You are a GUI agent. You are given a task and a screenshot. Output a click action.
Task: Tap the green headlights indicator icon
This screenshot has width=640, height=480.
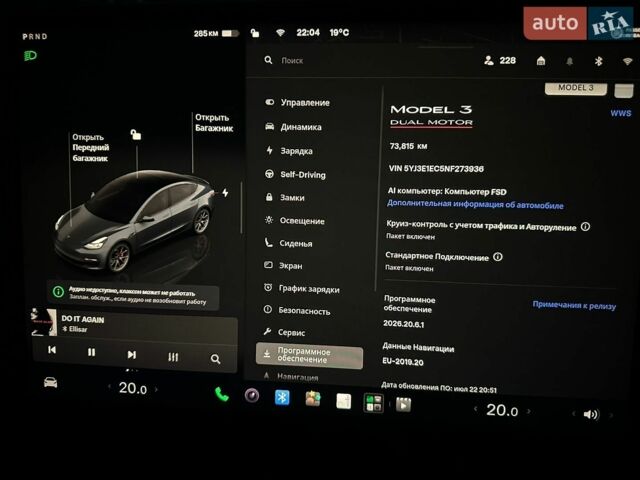pyautogui.click(x=30, y=56)
